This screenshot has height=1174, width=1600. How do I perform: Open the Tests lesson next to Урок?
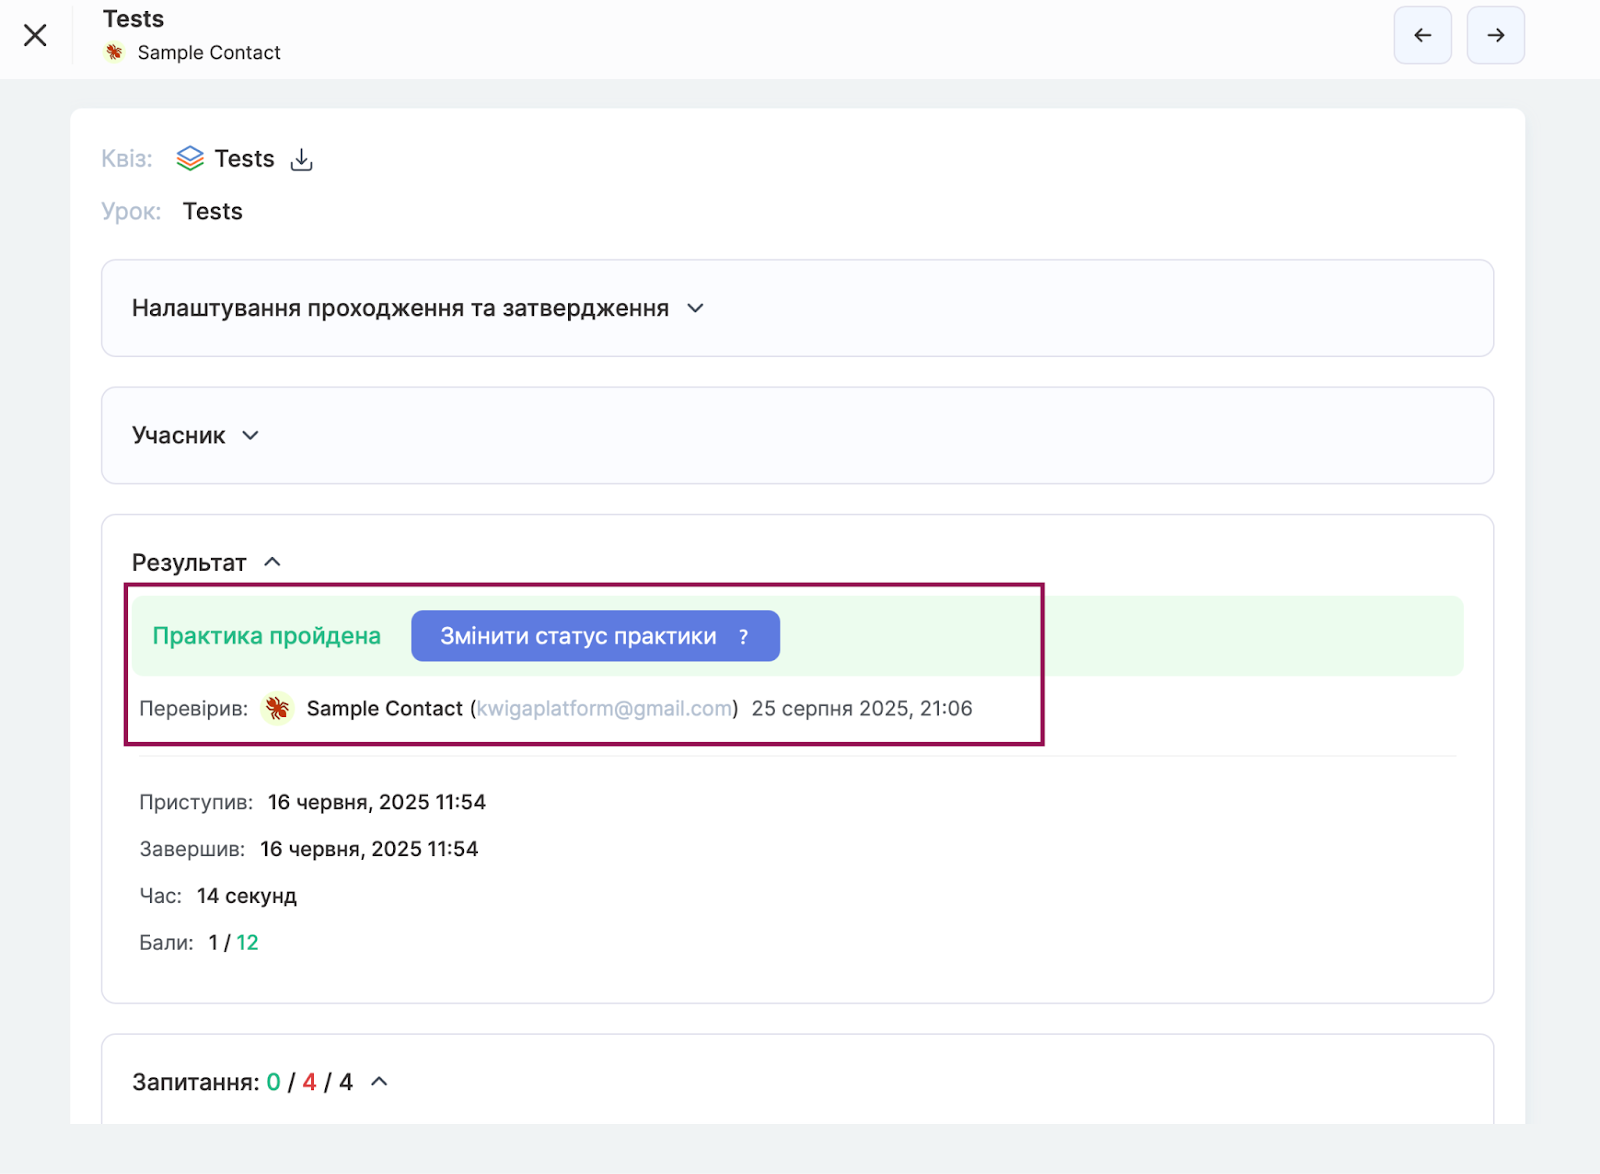click(x=212, y=212)
